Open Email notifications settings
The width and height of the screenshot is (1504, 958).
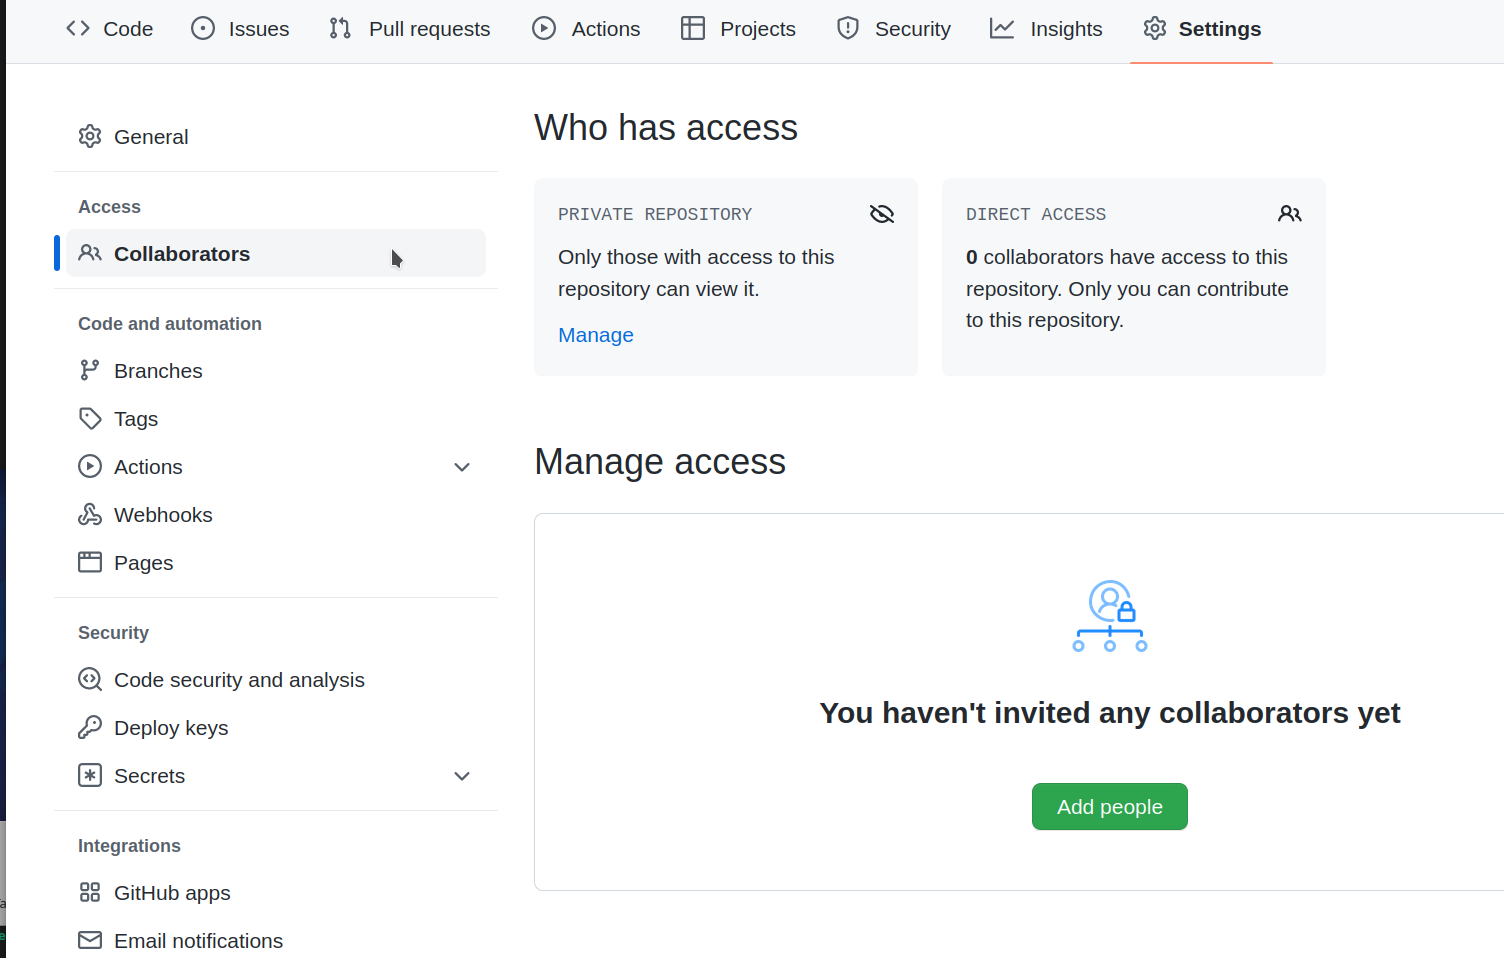click(276, 940)
